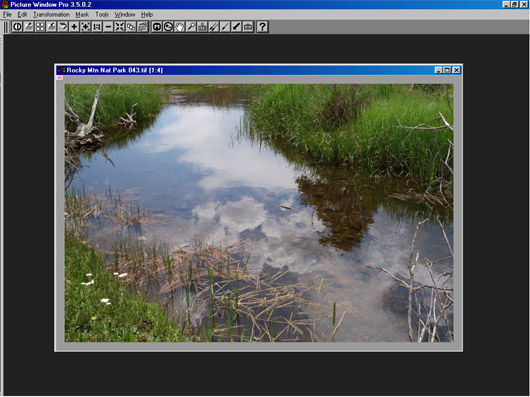
Task: Click the plus zoom-in toolbar icon
Action: 74,27
